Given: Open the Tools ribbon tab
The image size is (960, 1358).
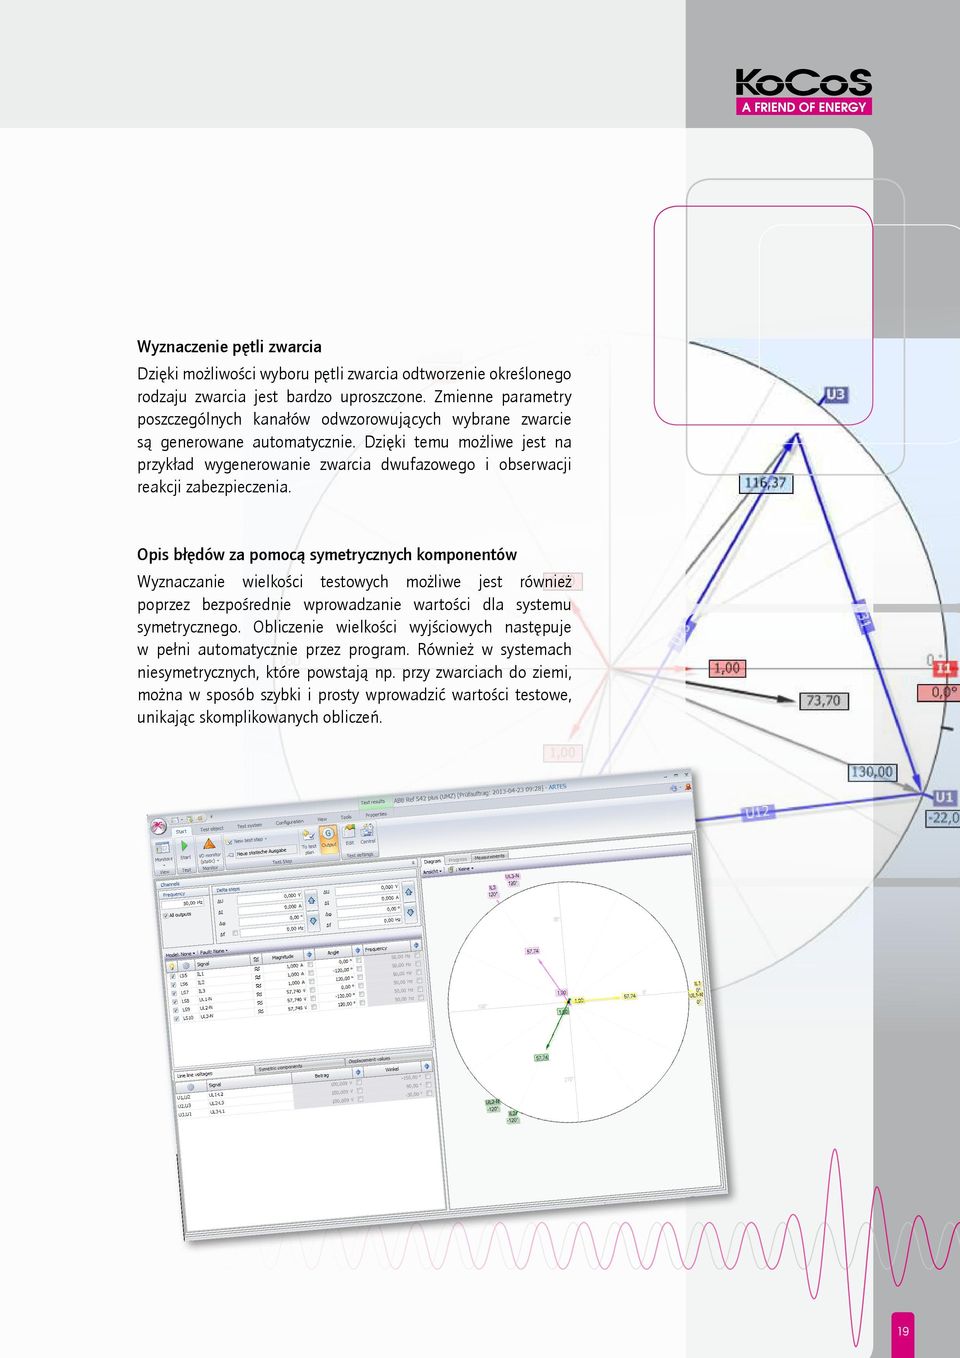Looking at the screenshot, I should 346,817.
